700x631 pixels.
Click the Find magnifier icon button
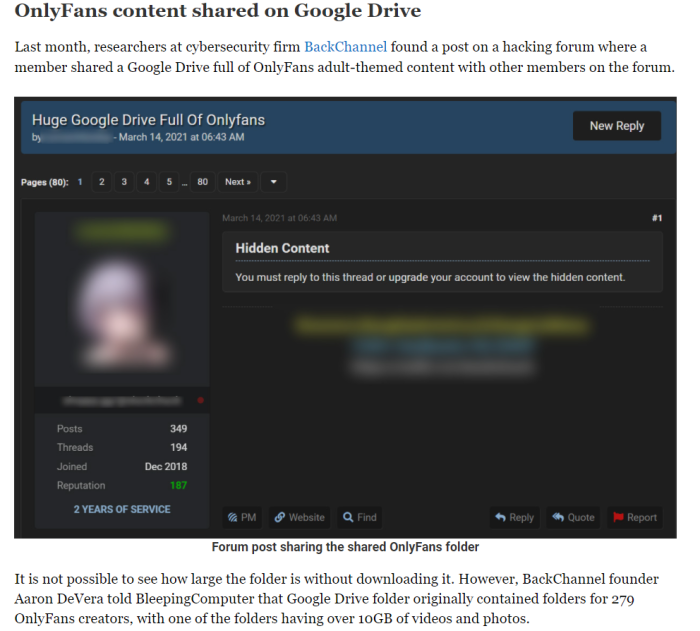coord(360,518)
